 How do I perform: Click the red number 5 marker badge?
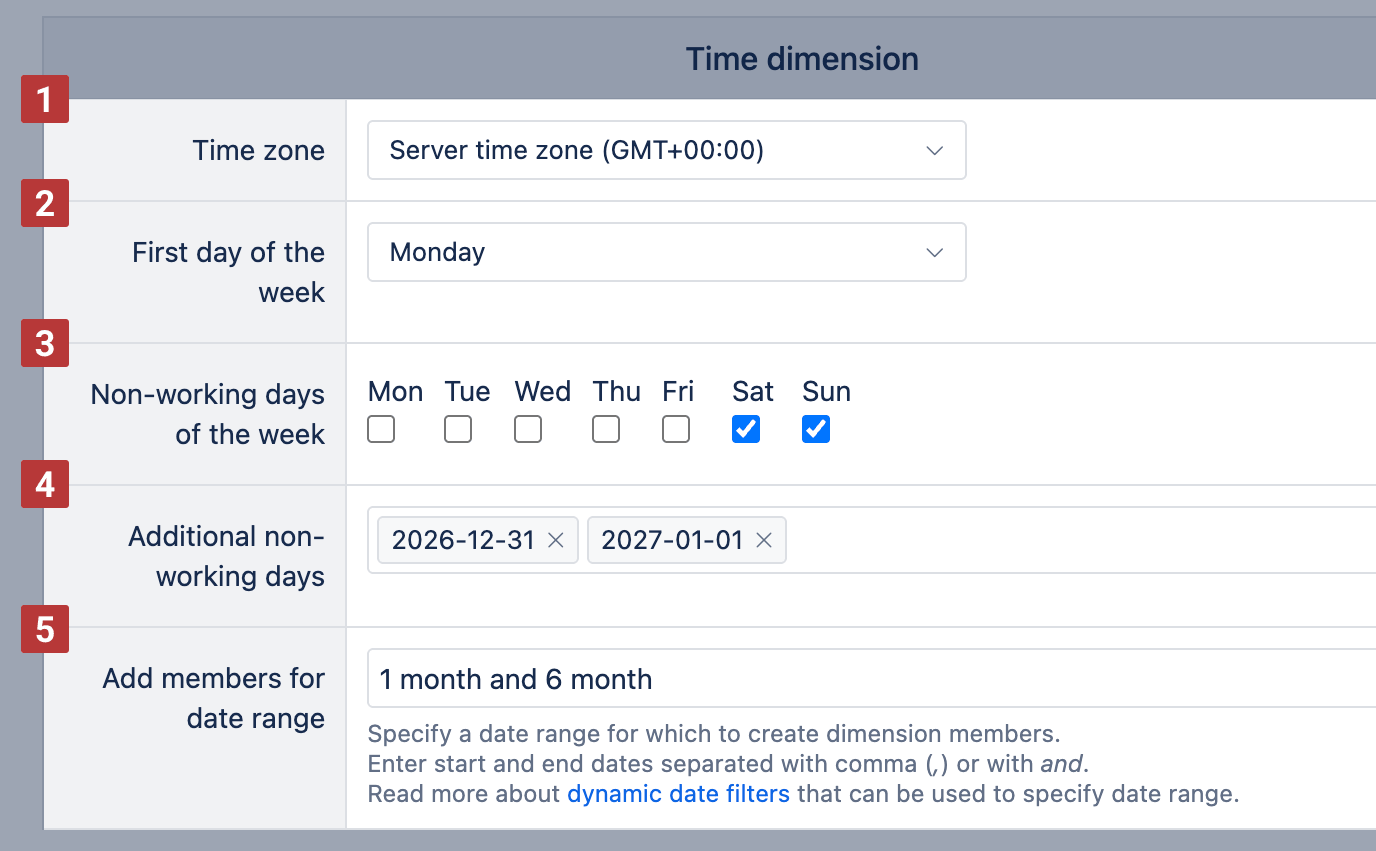point(45,629)
